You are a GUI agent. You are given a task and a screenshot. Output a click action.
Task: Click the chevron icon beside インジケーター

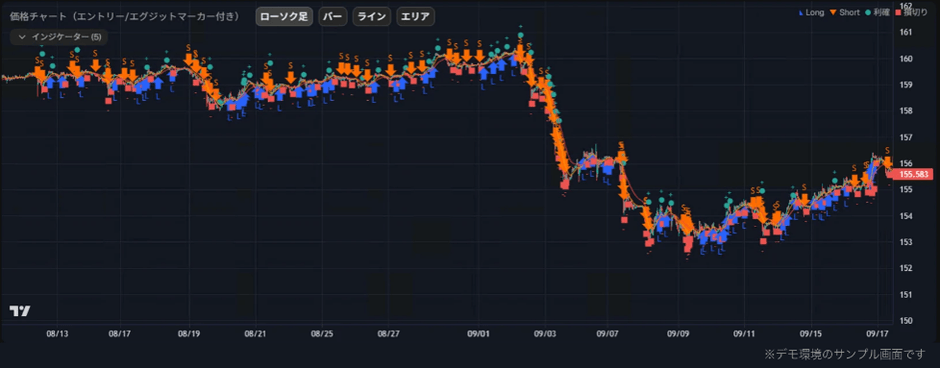pos(22,37)
